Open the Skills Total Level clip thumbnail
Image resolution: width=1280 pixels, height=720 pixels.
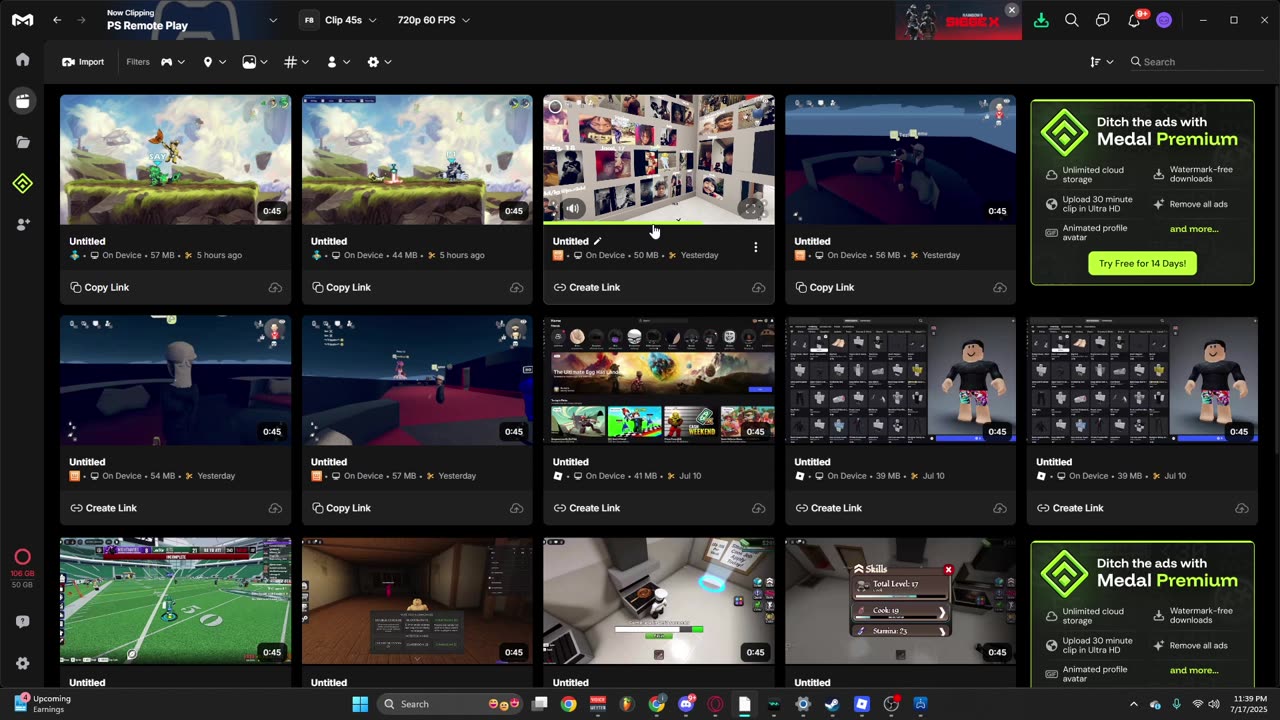tap(900, 601)
